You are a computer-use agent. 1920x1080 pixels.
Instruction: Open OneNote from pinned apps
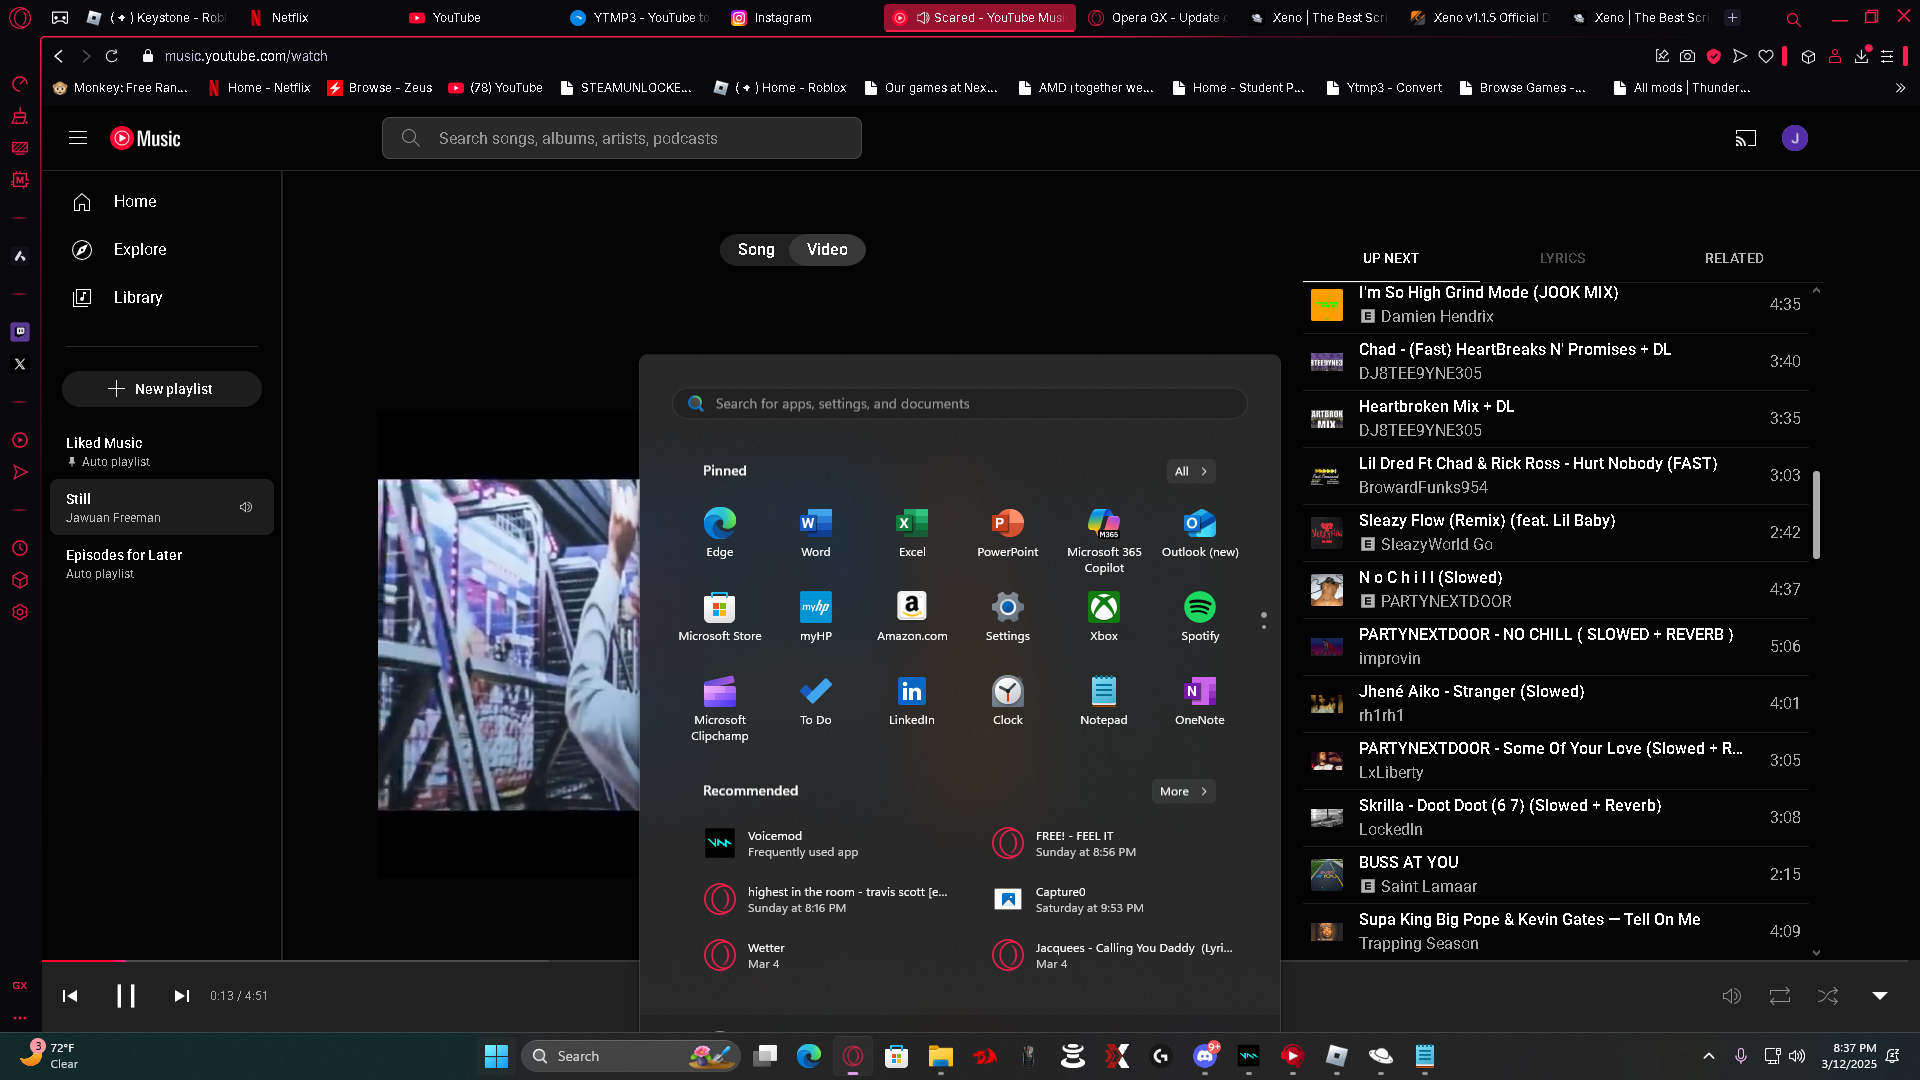(x=1199, y=700)
